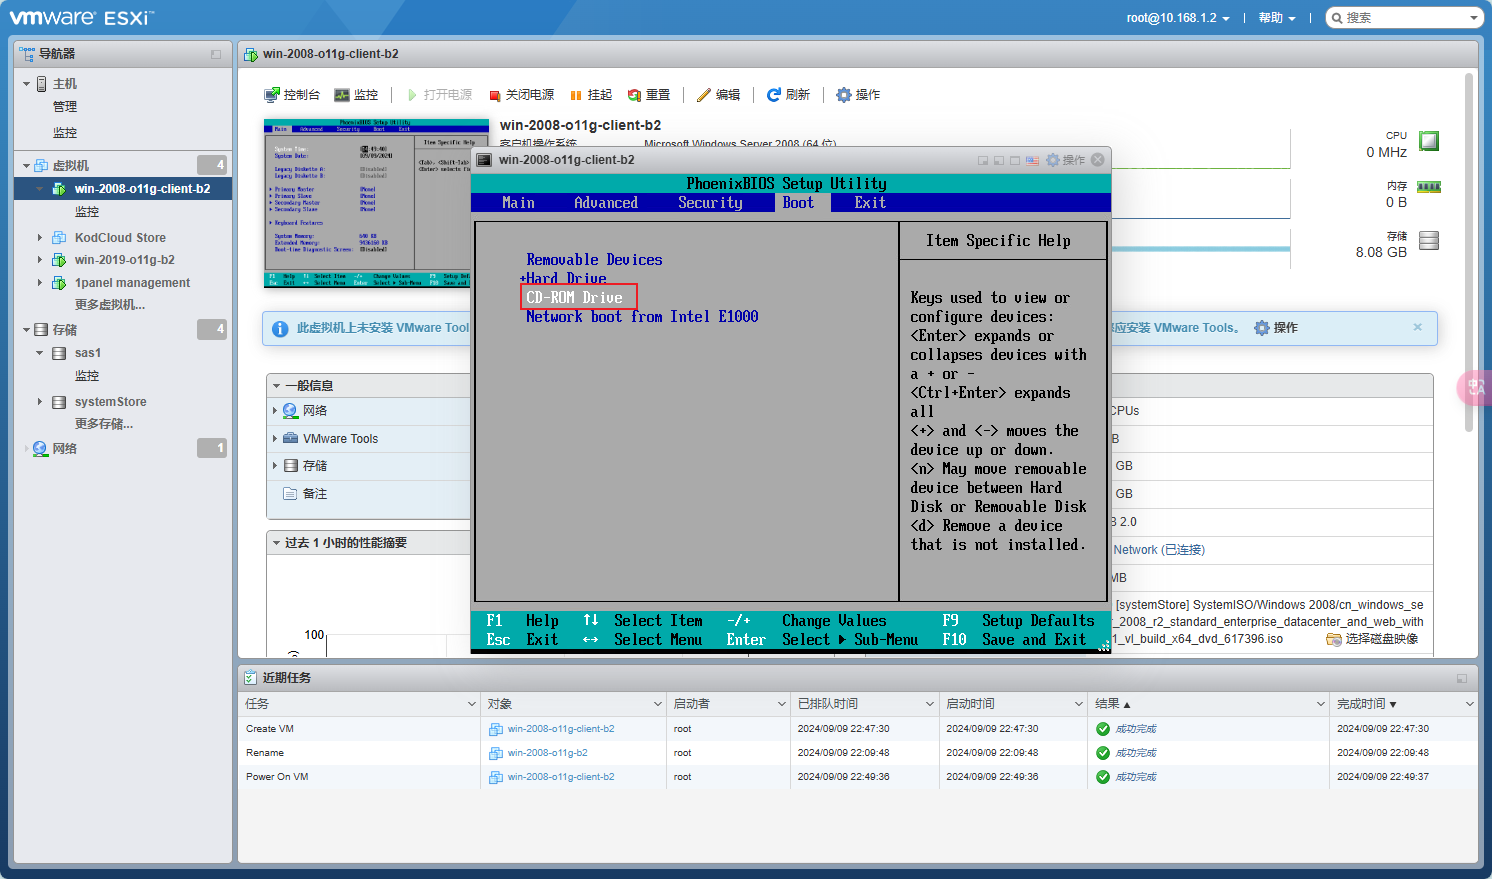Open the 帮助 help dropdown
1492x879 pixels.
tap(1277, 18)
